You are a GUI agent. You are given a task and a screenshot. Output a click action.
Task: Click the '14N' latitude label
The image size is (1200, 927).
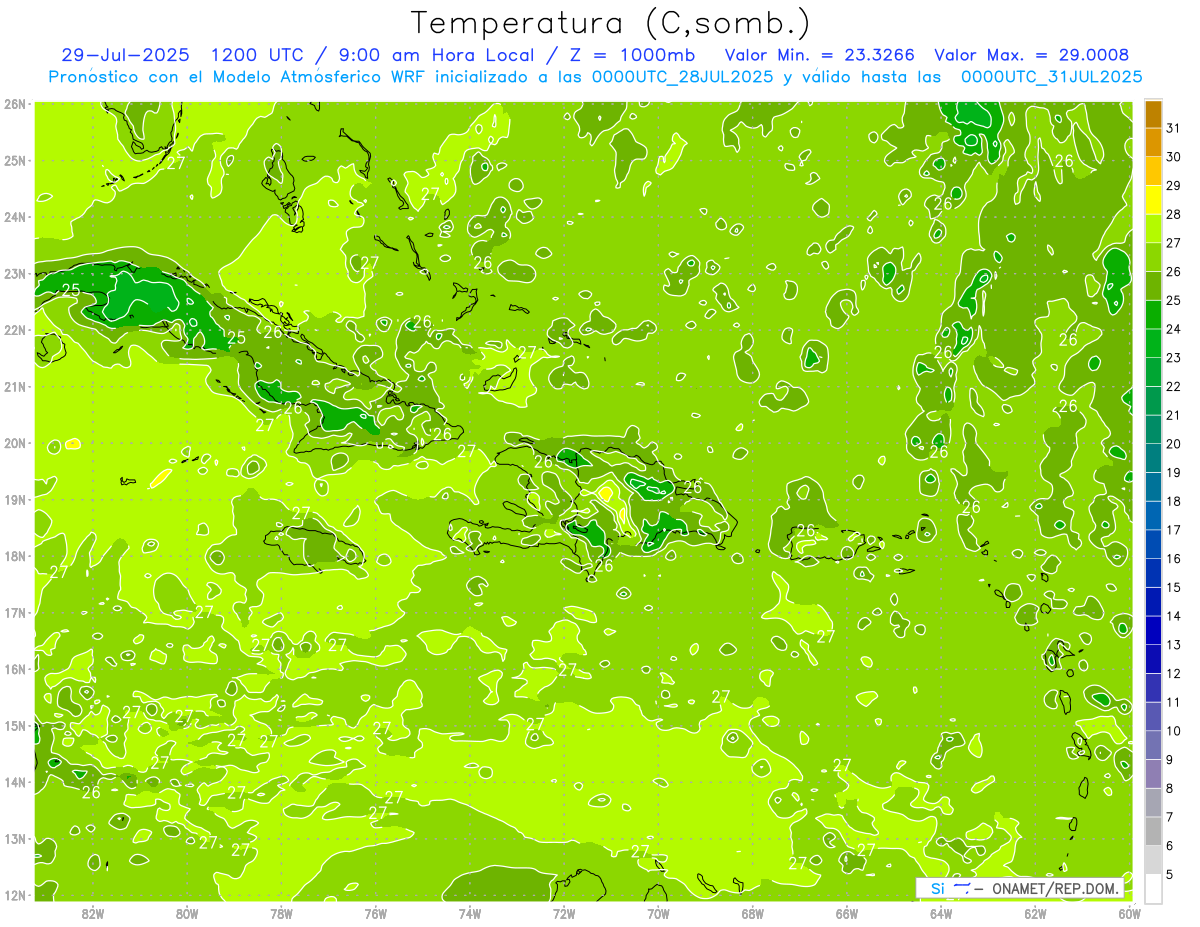coord(14,782)
